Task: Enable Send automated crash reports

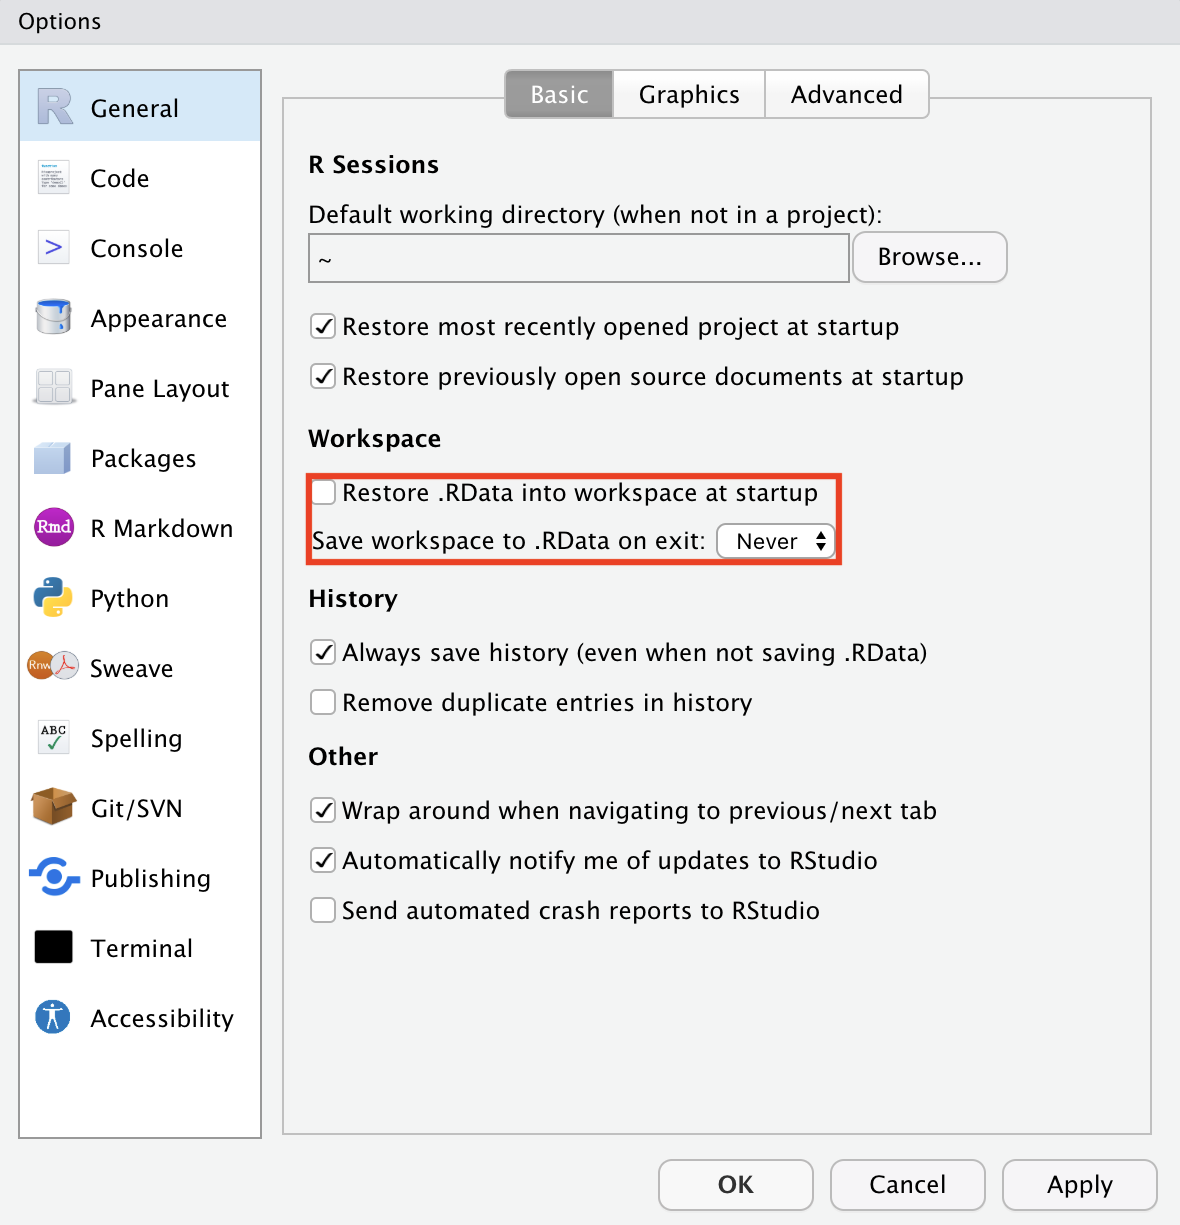Action: coord(323,911)
